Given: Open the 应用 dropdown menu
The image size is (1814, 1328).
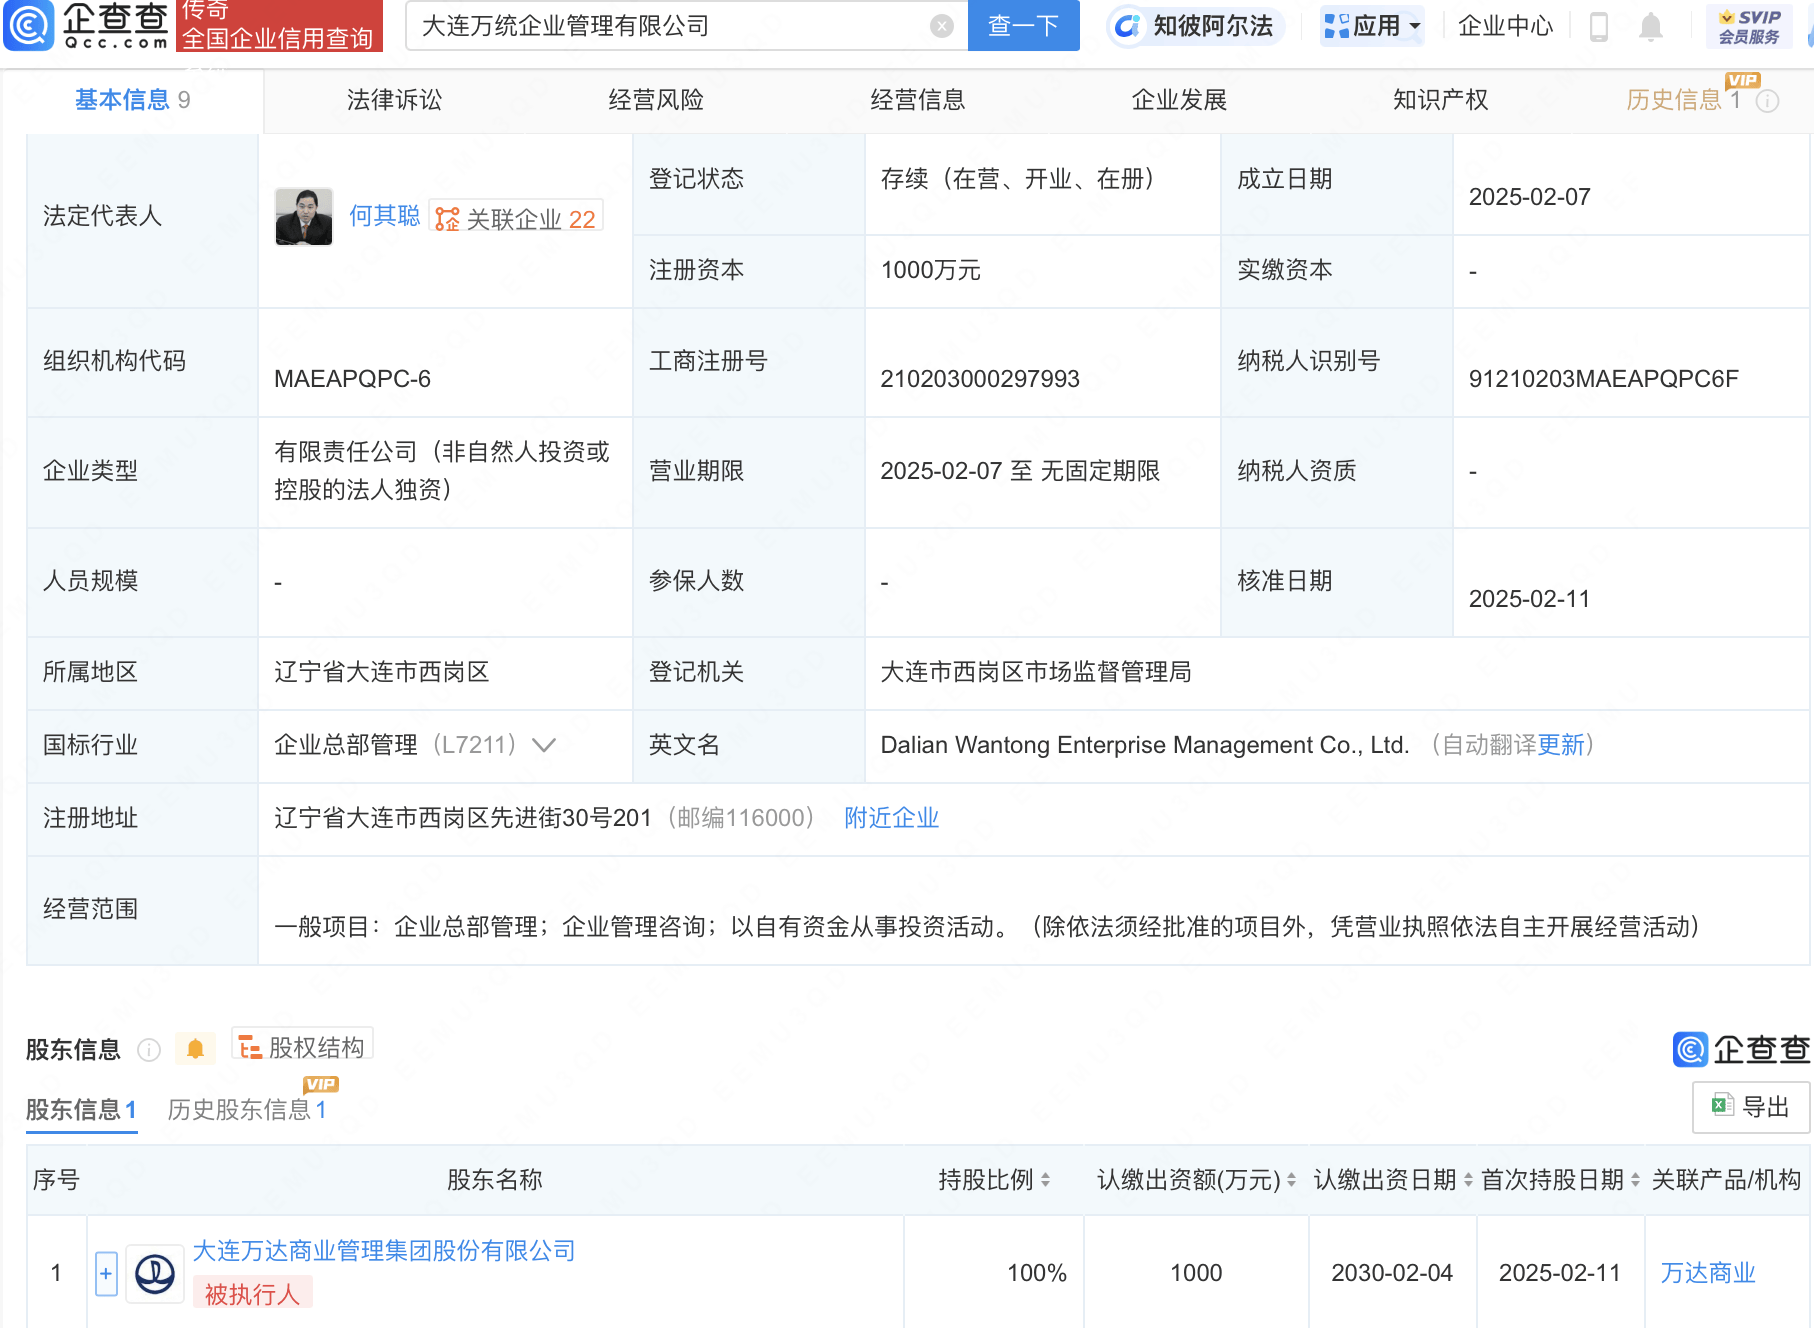Looking at the screenshot, I should pos(1372,26).
